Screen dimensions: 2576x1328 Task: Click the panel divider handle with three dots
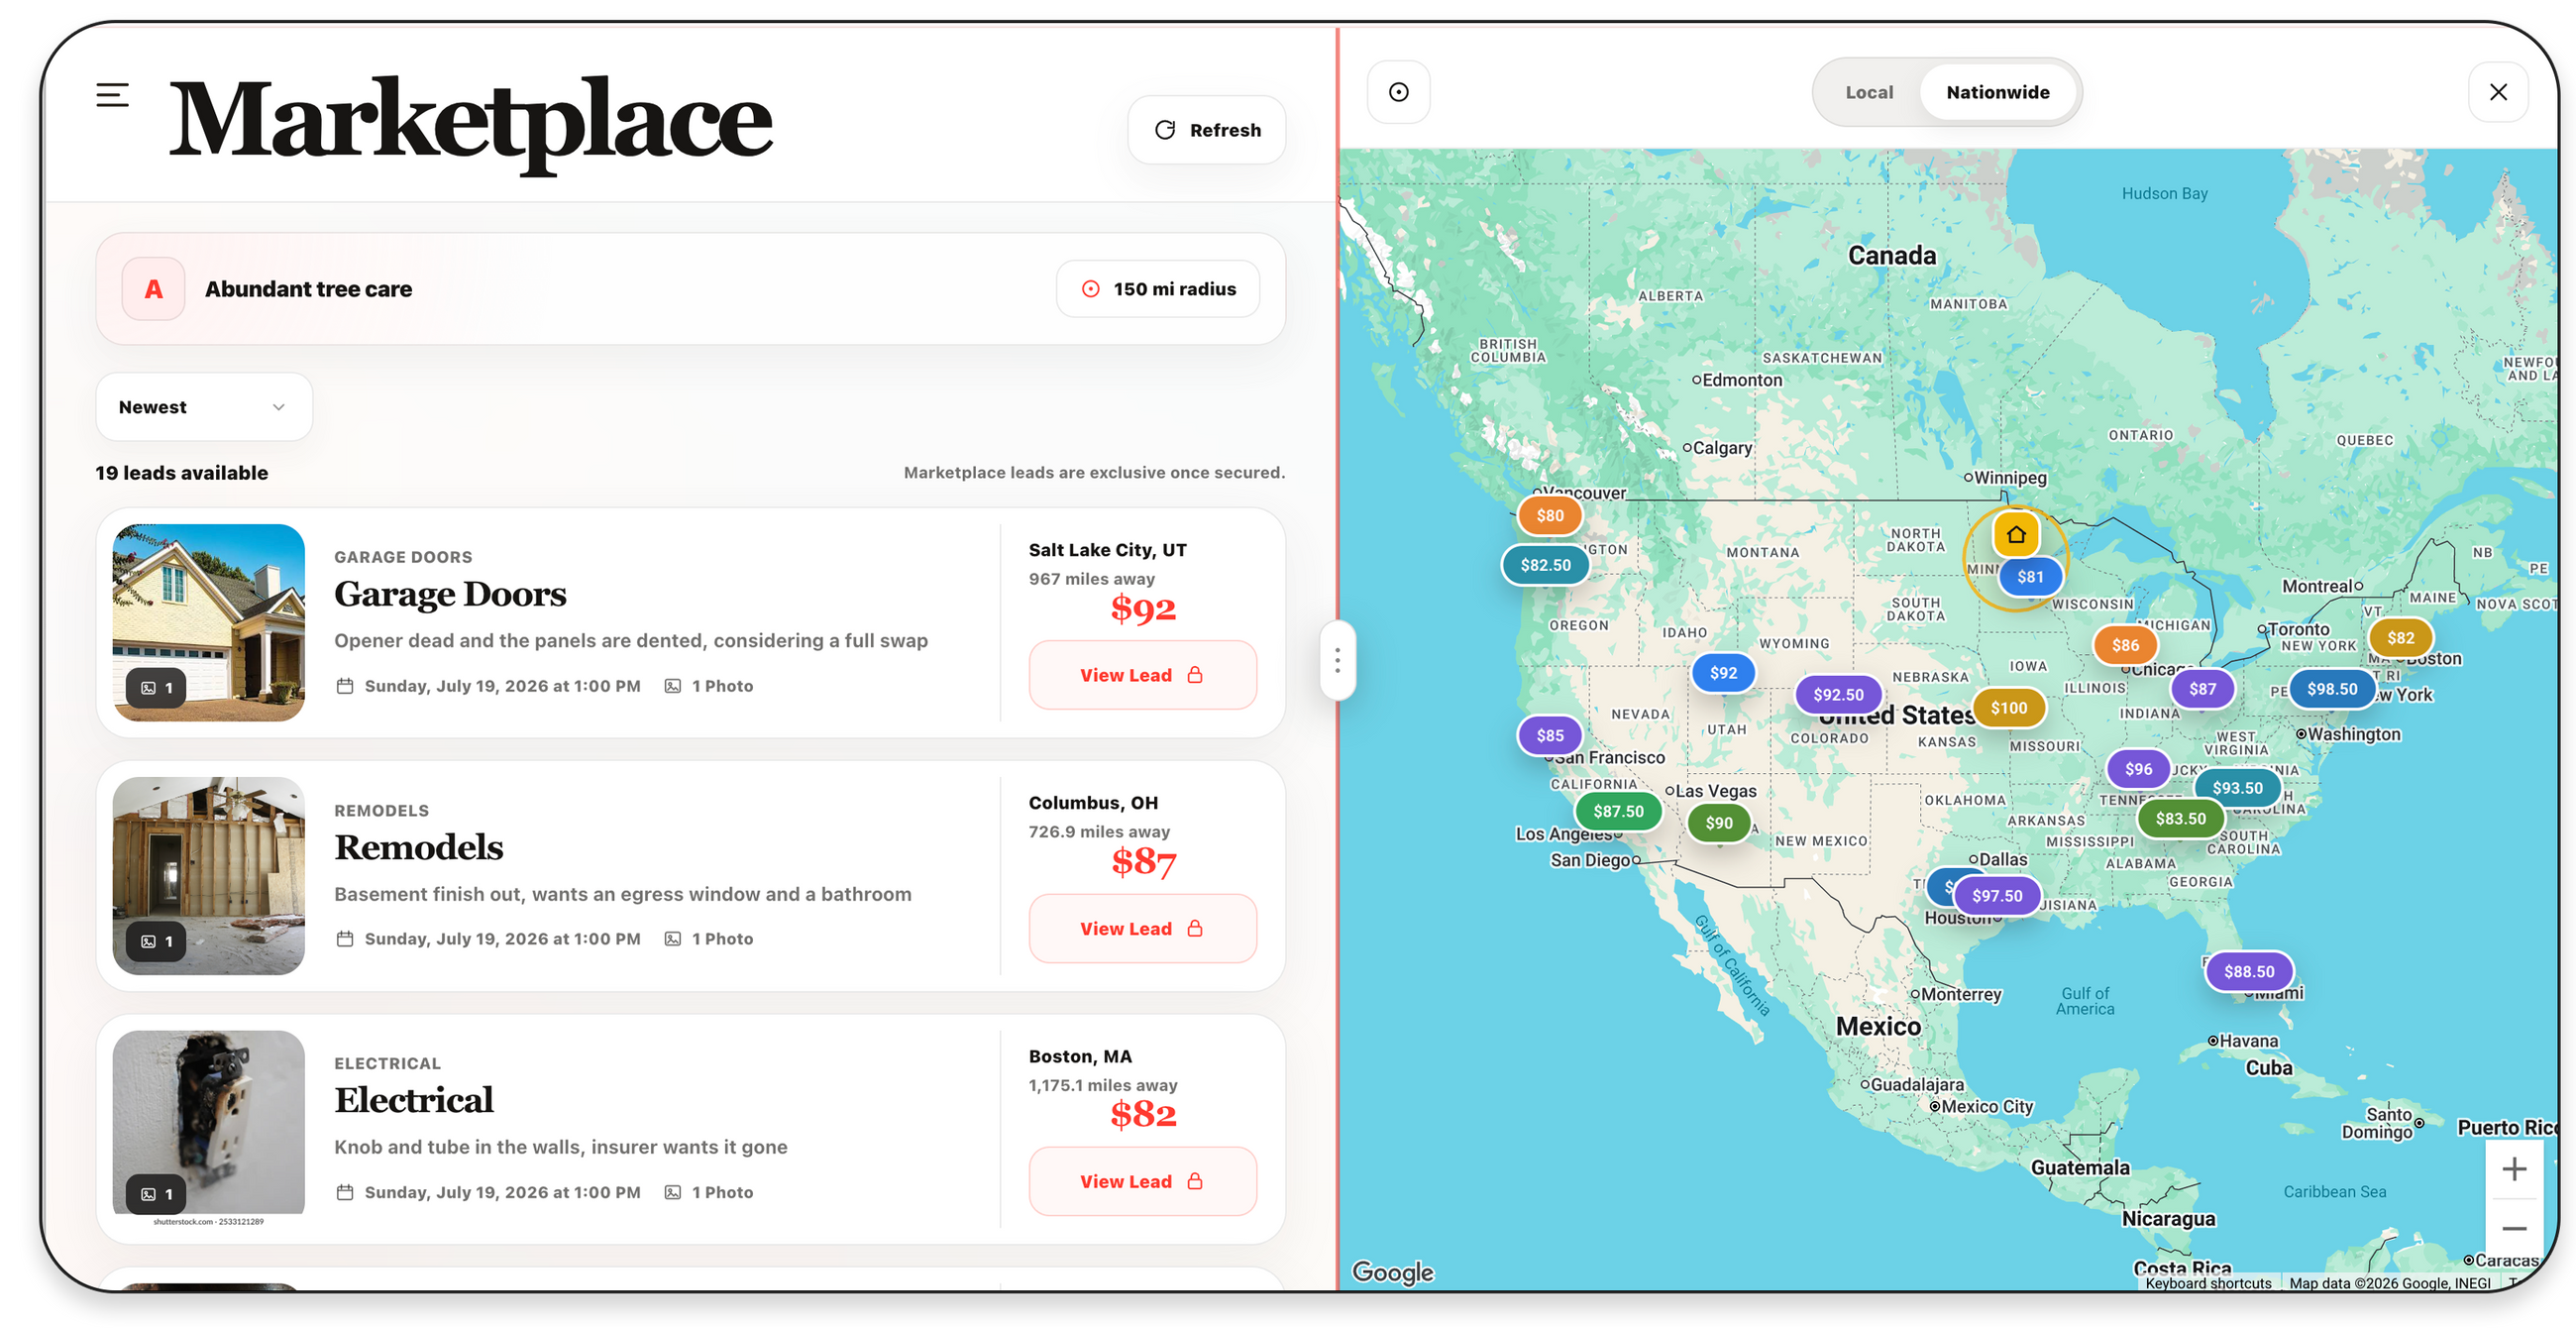1337,660
